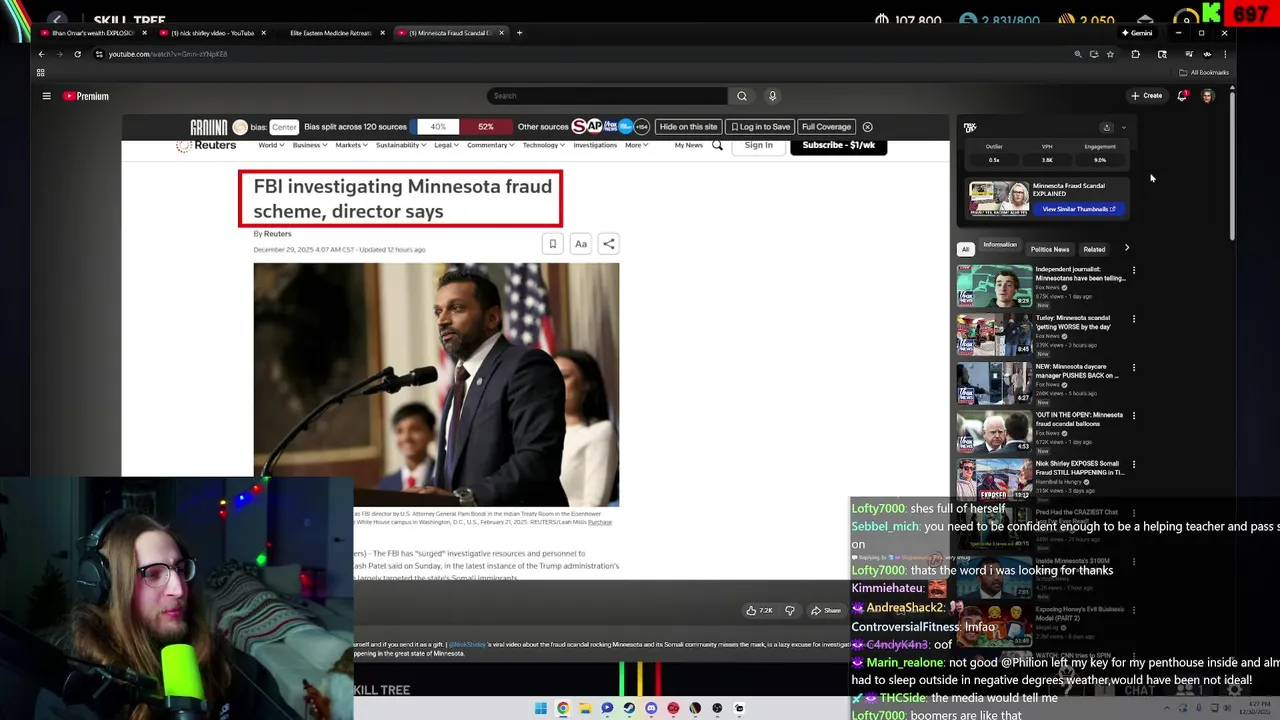Select the Related filter chip
Screen dimensions: 1280x720
pyautogui.click(x=1094, y=249)
